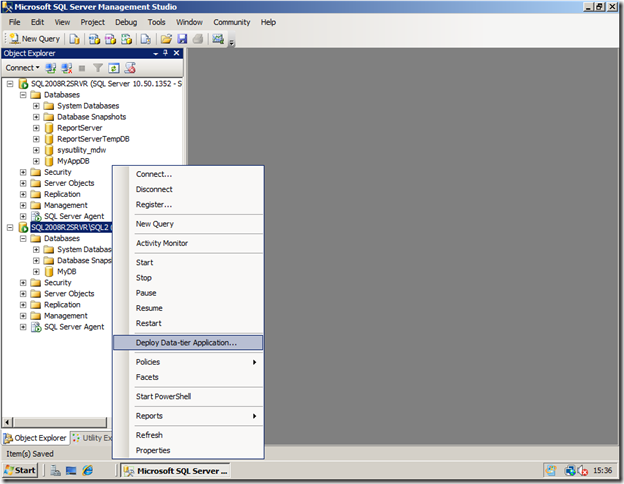Open the Project menu

[x=93, y=22]
